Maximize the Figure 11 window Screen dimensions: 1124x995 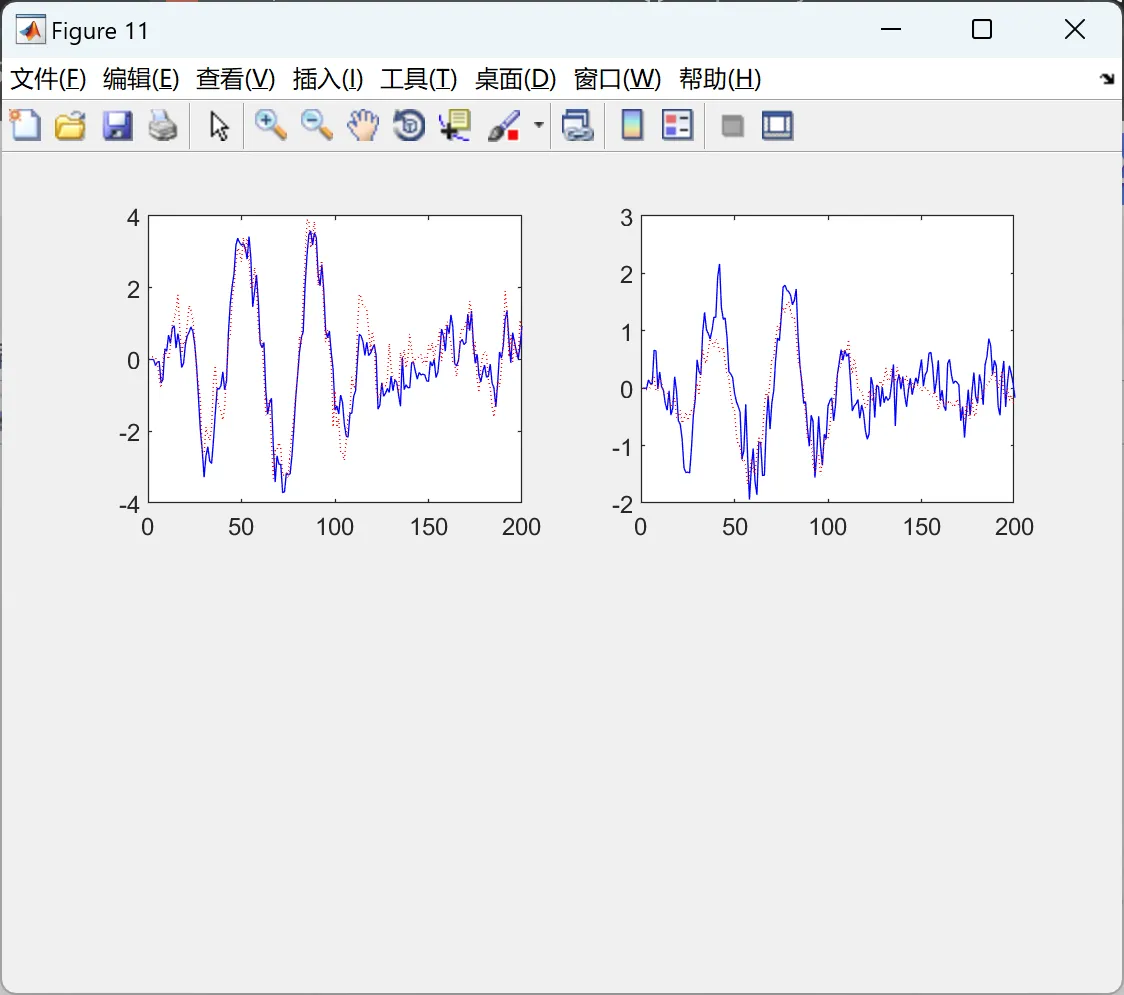pos(981,29)
